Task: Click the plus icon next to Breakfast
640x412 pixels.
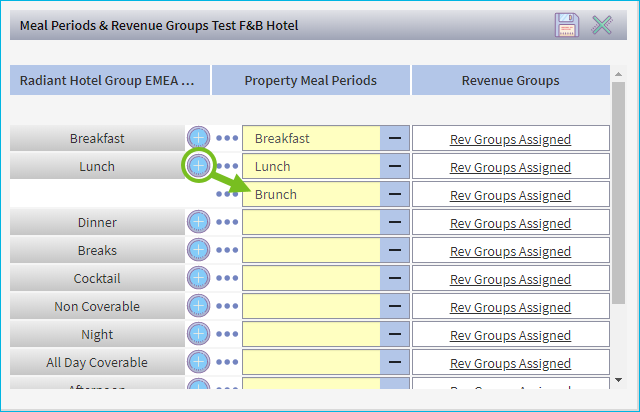Action: (198, 139)
